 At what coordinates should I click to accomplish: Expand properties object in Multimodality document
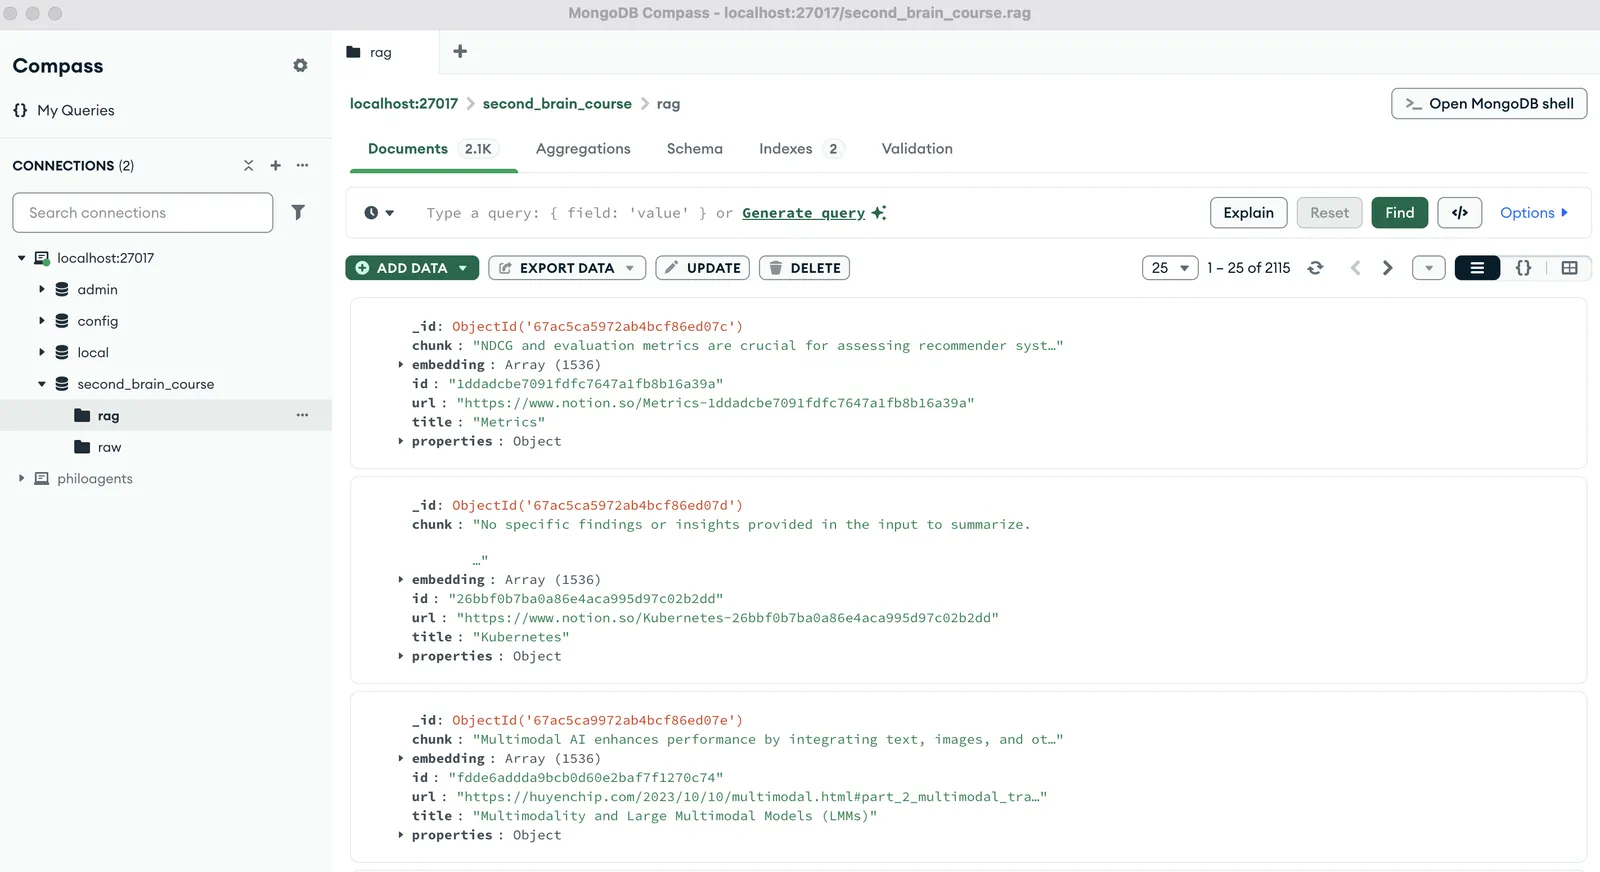(x=401, y=835)
